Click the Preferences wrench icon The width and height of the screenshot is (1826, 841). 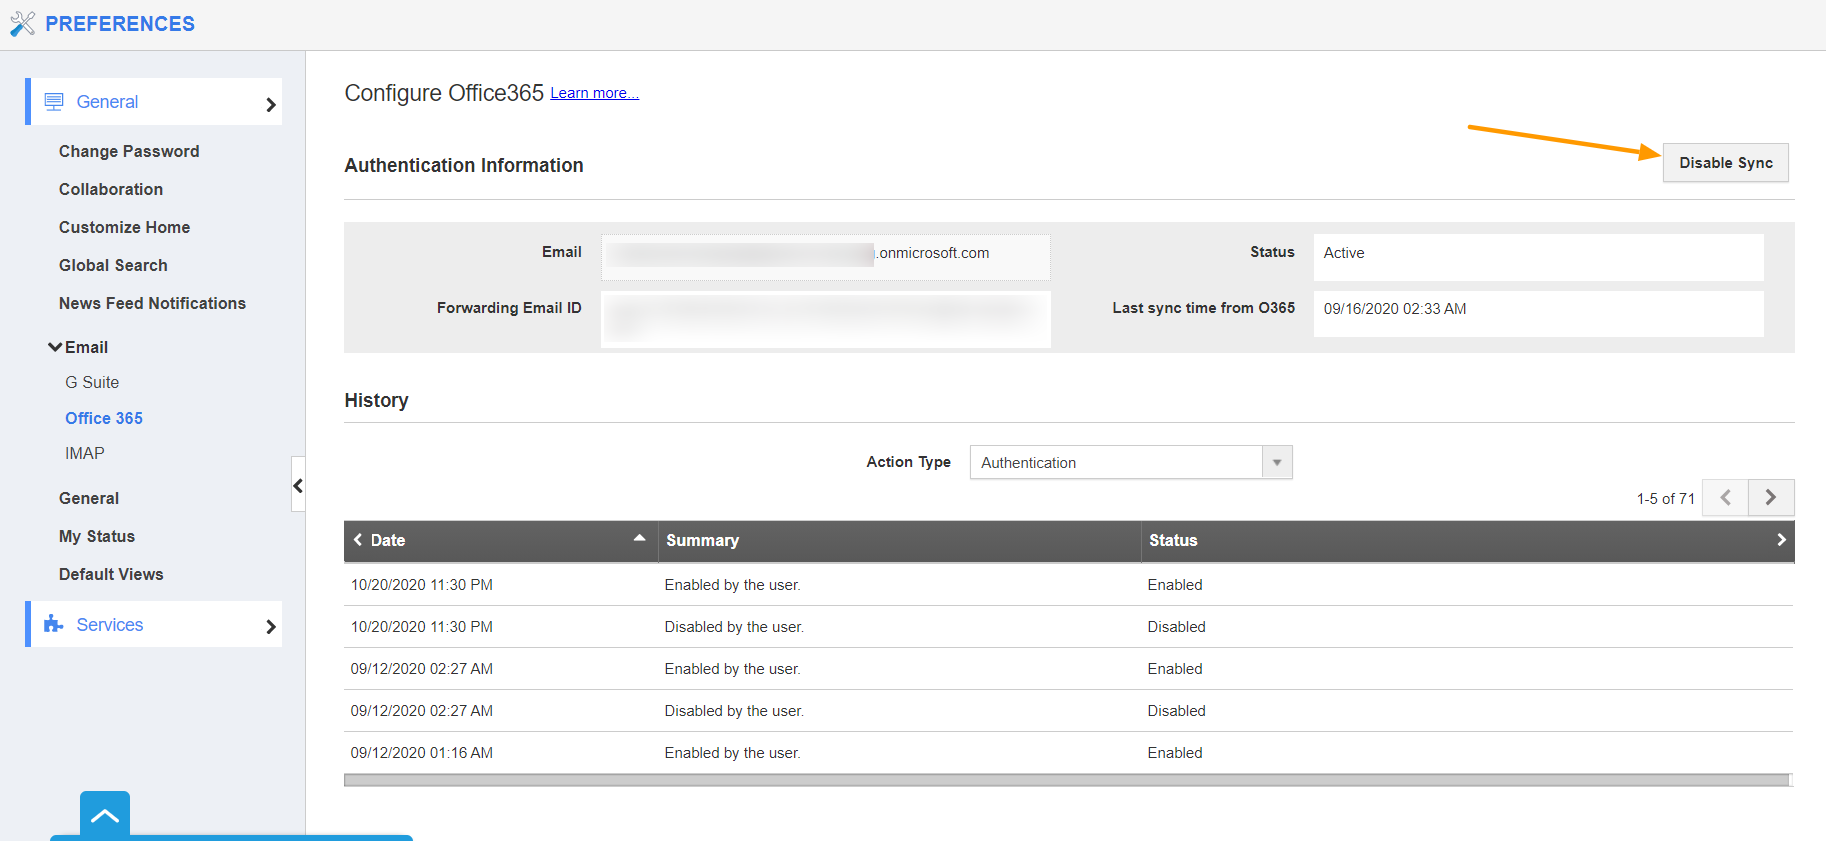coord(22,24)
